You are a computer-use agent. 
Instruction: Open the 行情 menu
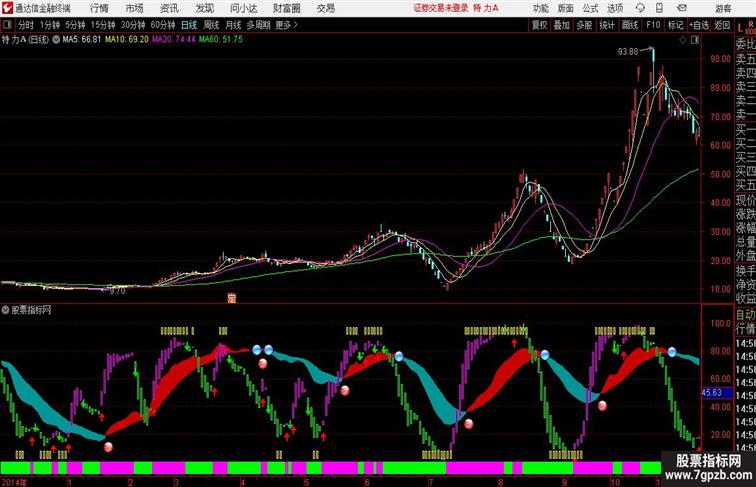click(99, 8)
